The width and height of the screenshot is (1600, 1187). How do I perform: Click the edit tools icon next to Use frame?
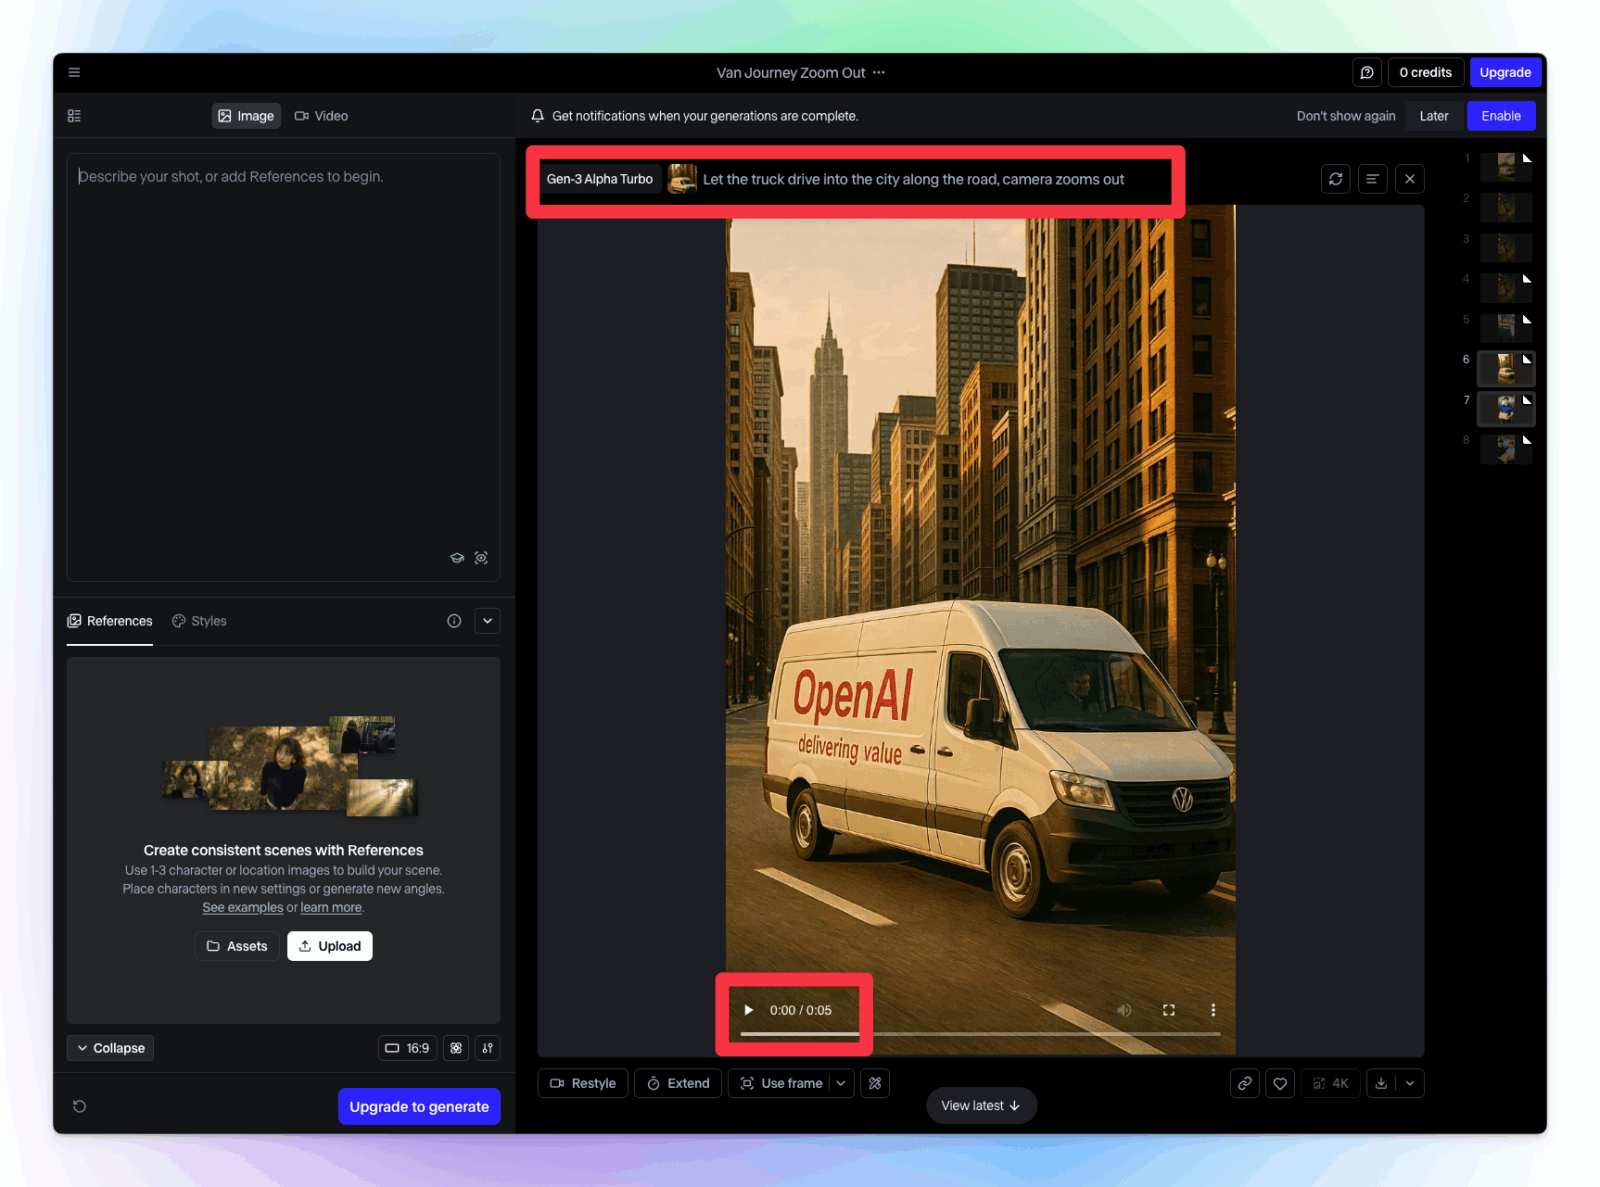click(875, 1083)
